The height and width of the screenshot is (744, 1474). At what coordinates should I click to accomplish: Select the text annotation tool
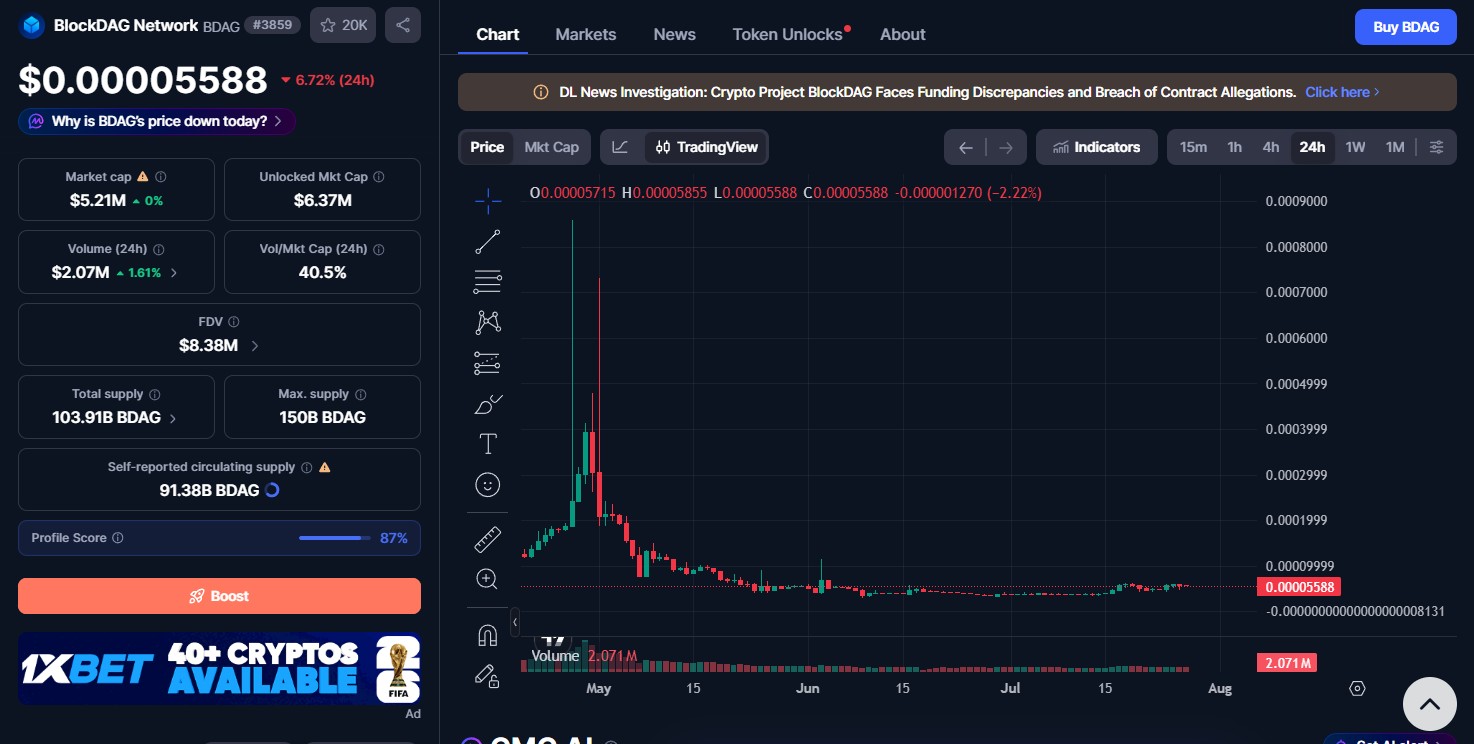point(488,444)
